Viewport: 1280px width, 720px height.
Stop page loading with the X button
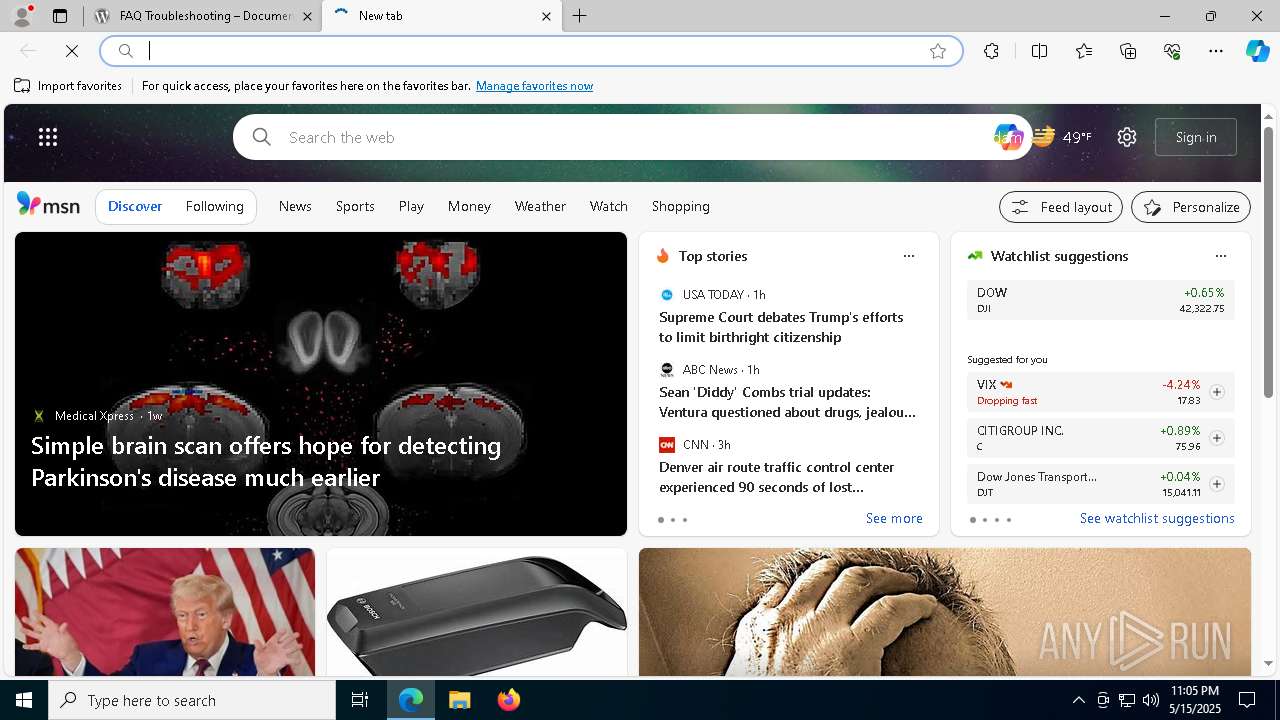(x=72, y=51)
